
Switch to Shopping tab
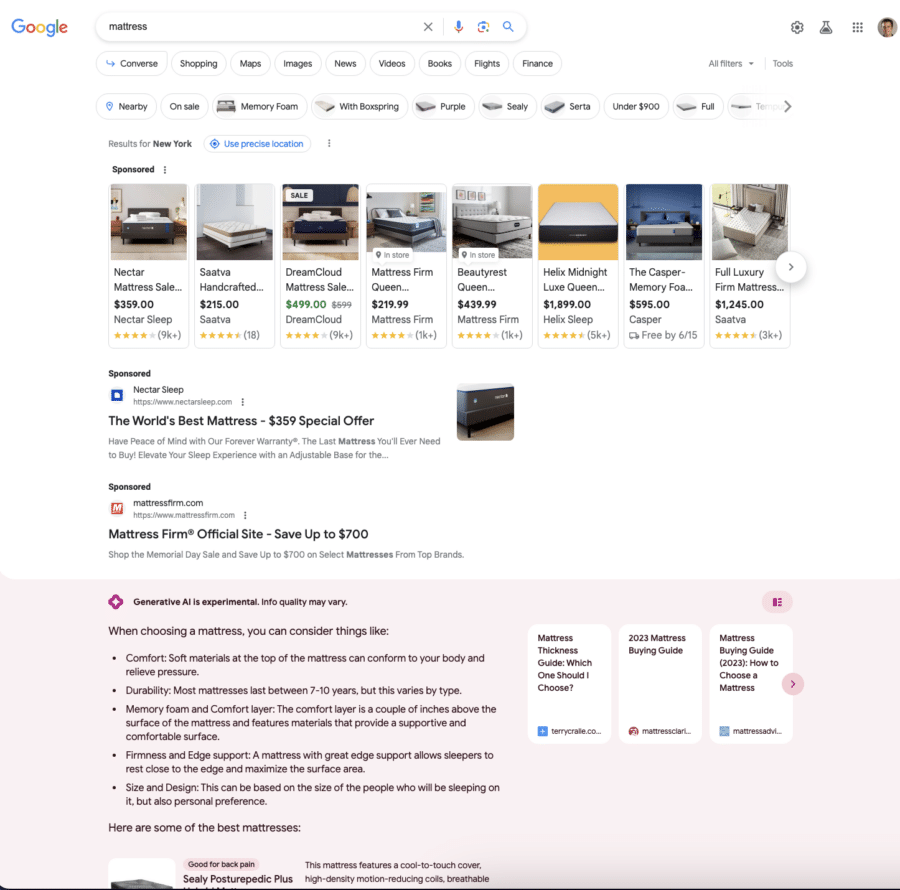pyautogui.click(x=199, y=64)
